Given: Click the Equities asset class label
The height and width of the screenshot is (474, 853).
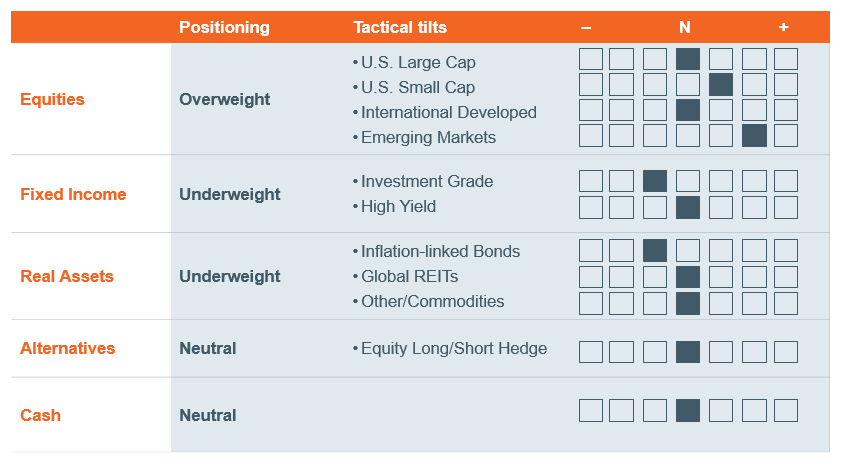Looking at the screenshot, I should [52, 99].
